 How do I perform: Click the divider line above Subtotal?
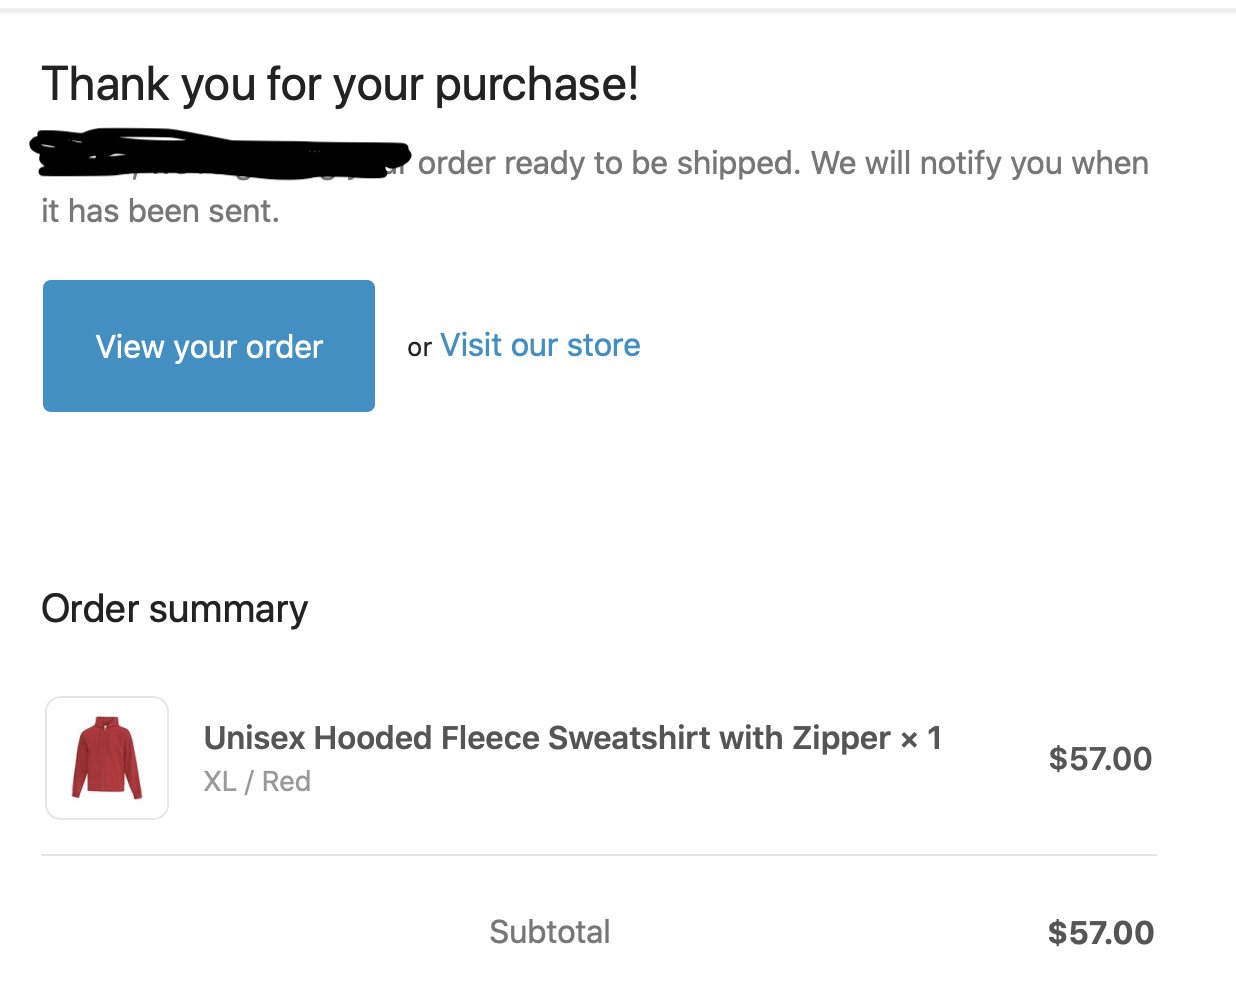598,855
